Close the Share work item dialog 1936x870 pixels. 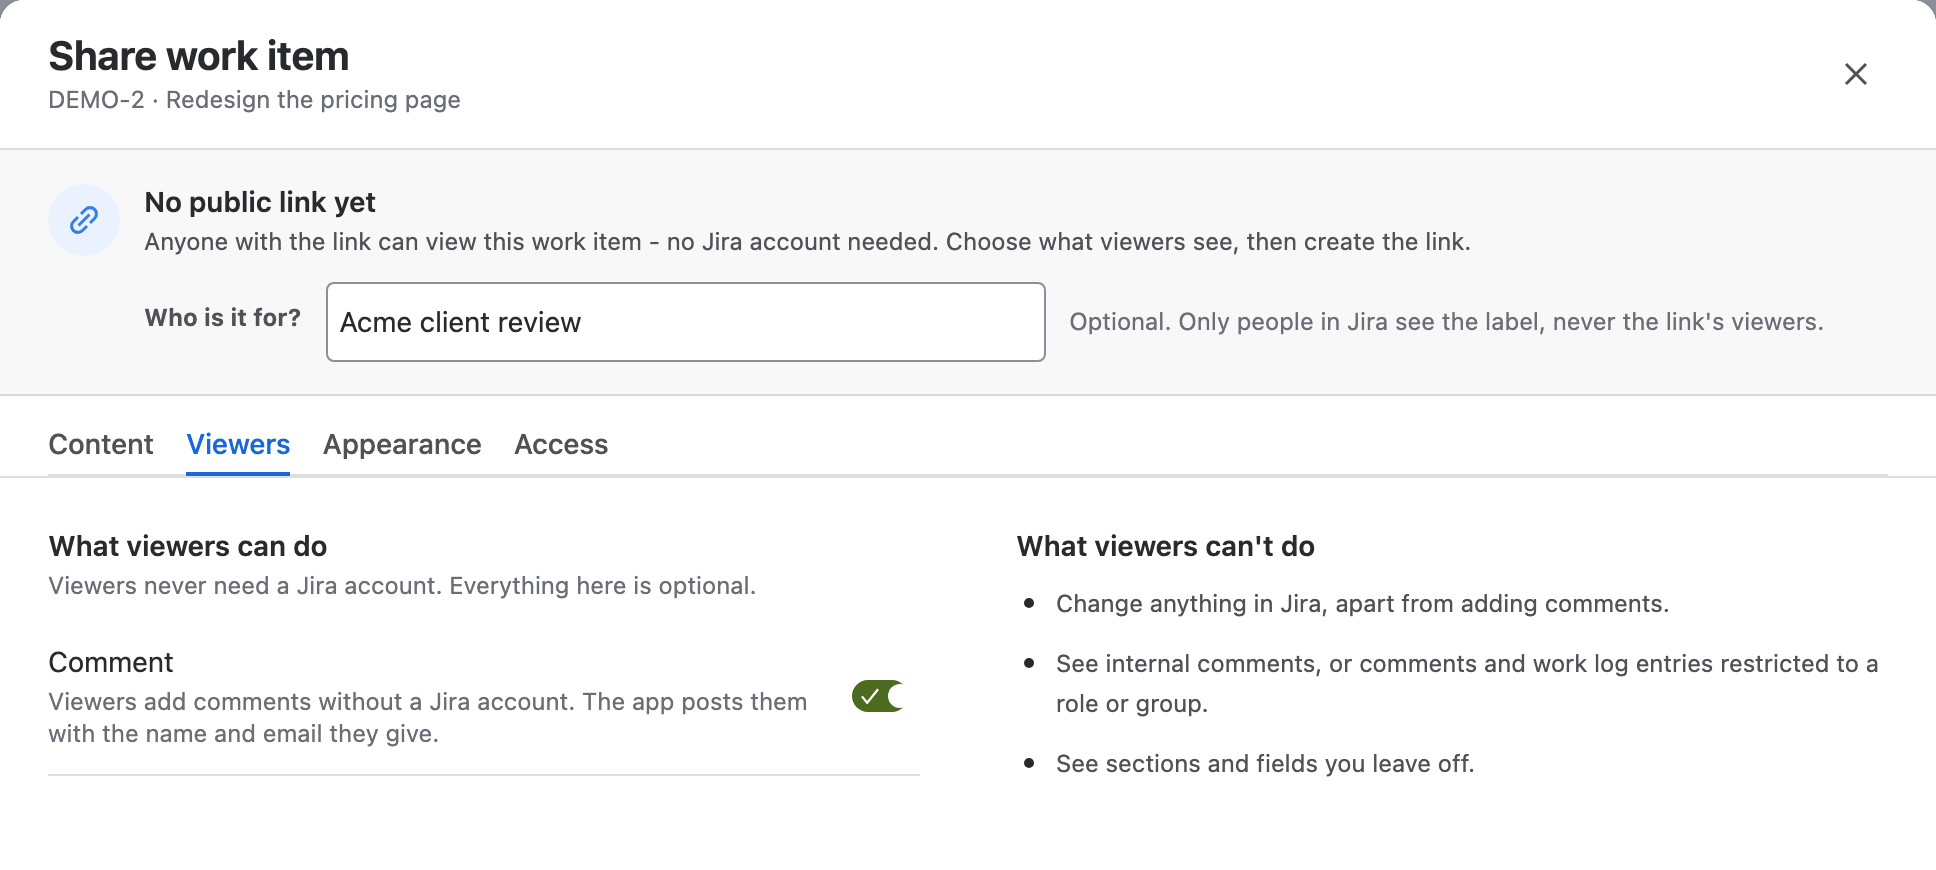click(x=1855, y=74)
